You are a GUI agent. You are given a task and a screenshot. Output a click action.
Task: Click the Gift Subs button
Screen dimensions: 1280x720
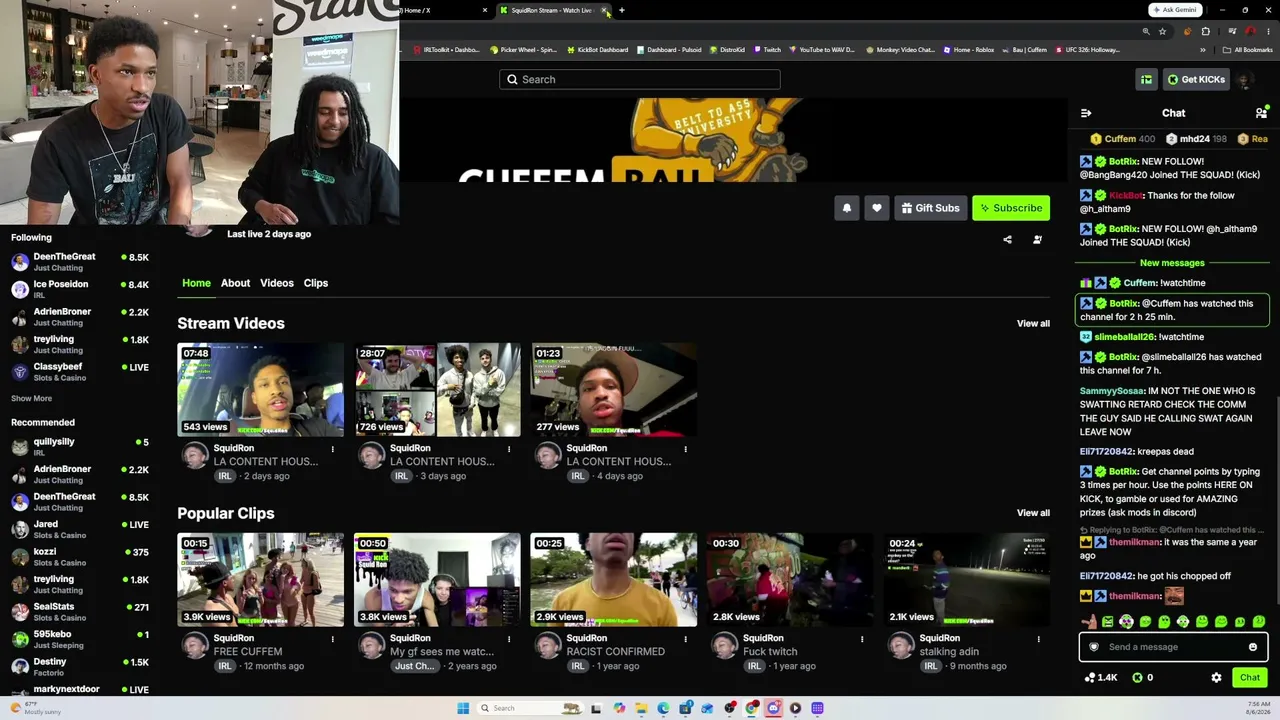930,208
